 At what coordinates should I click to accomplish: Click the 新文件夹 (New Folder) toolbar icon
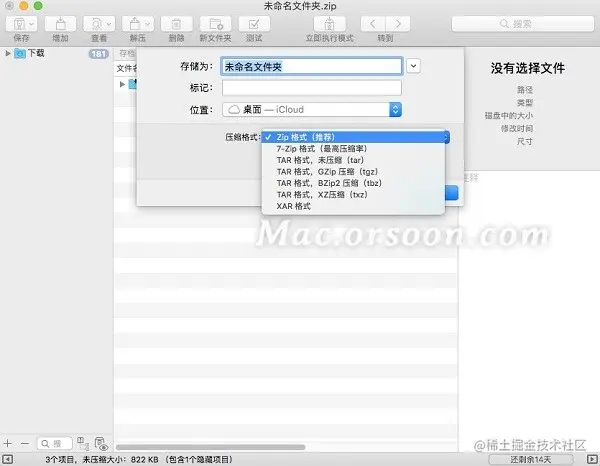215,24
